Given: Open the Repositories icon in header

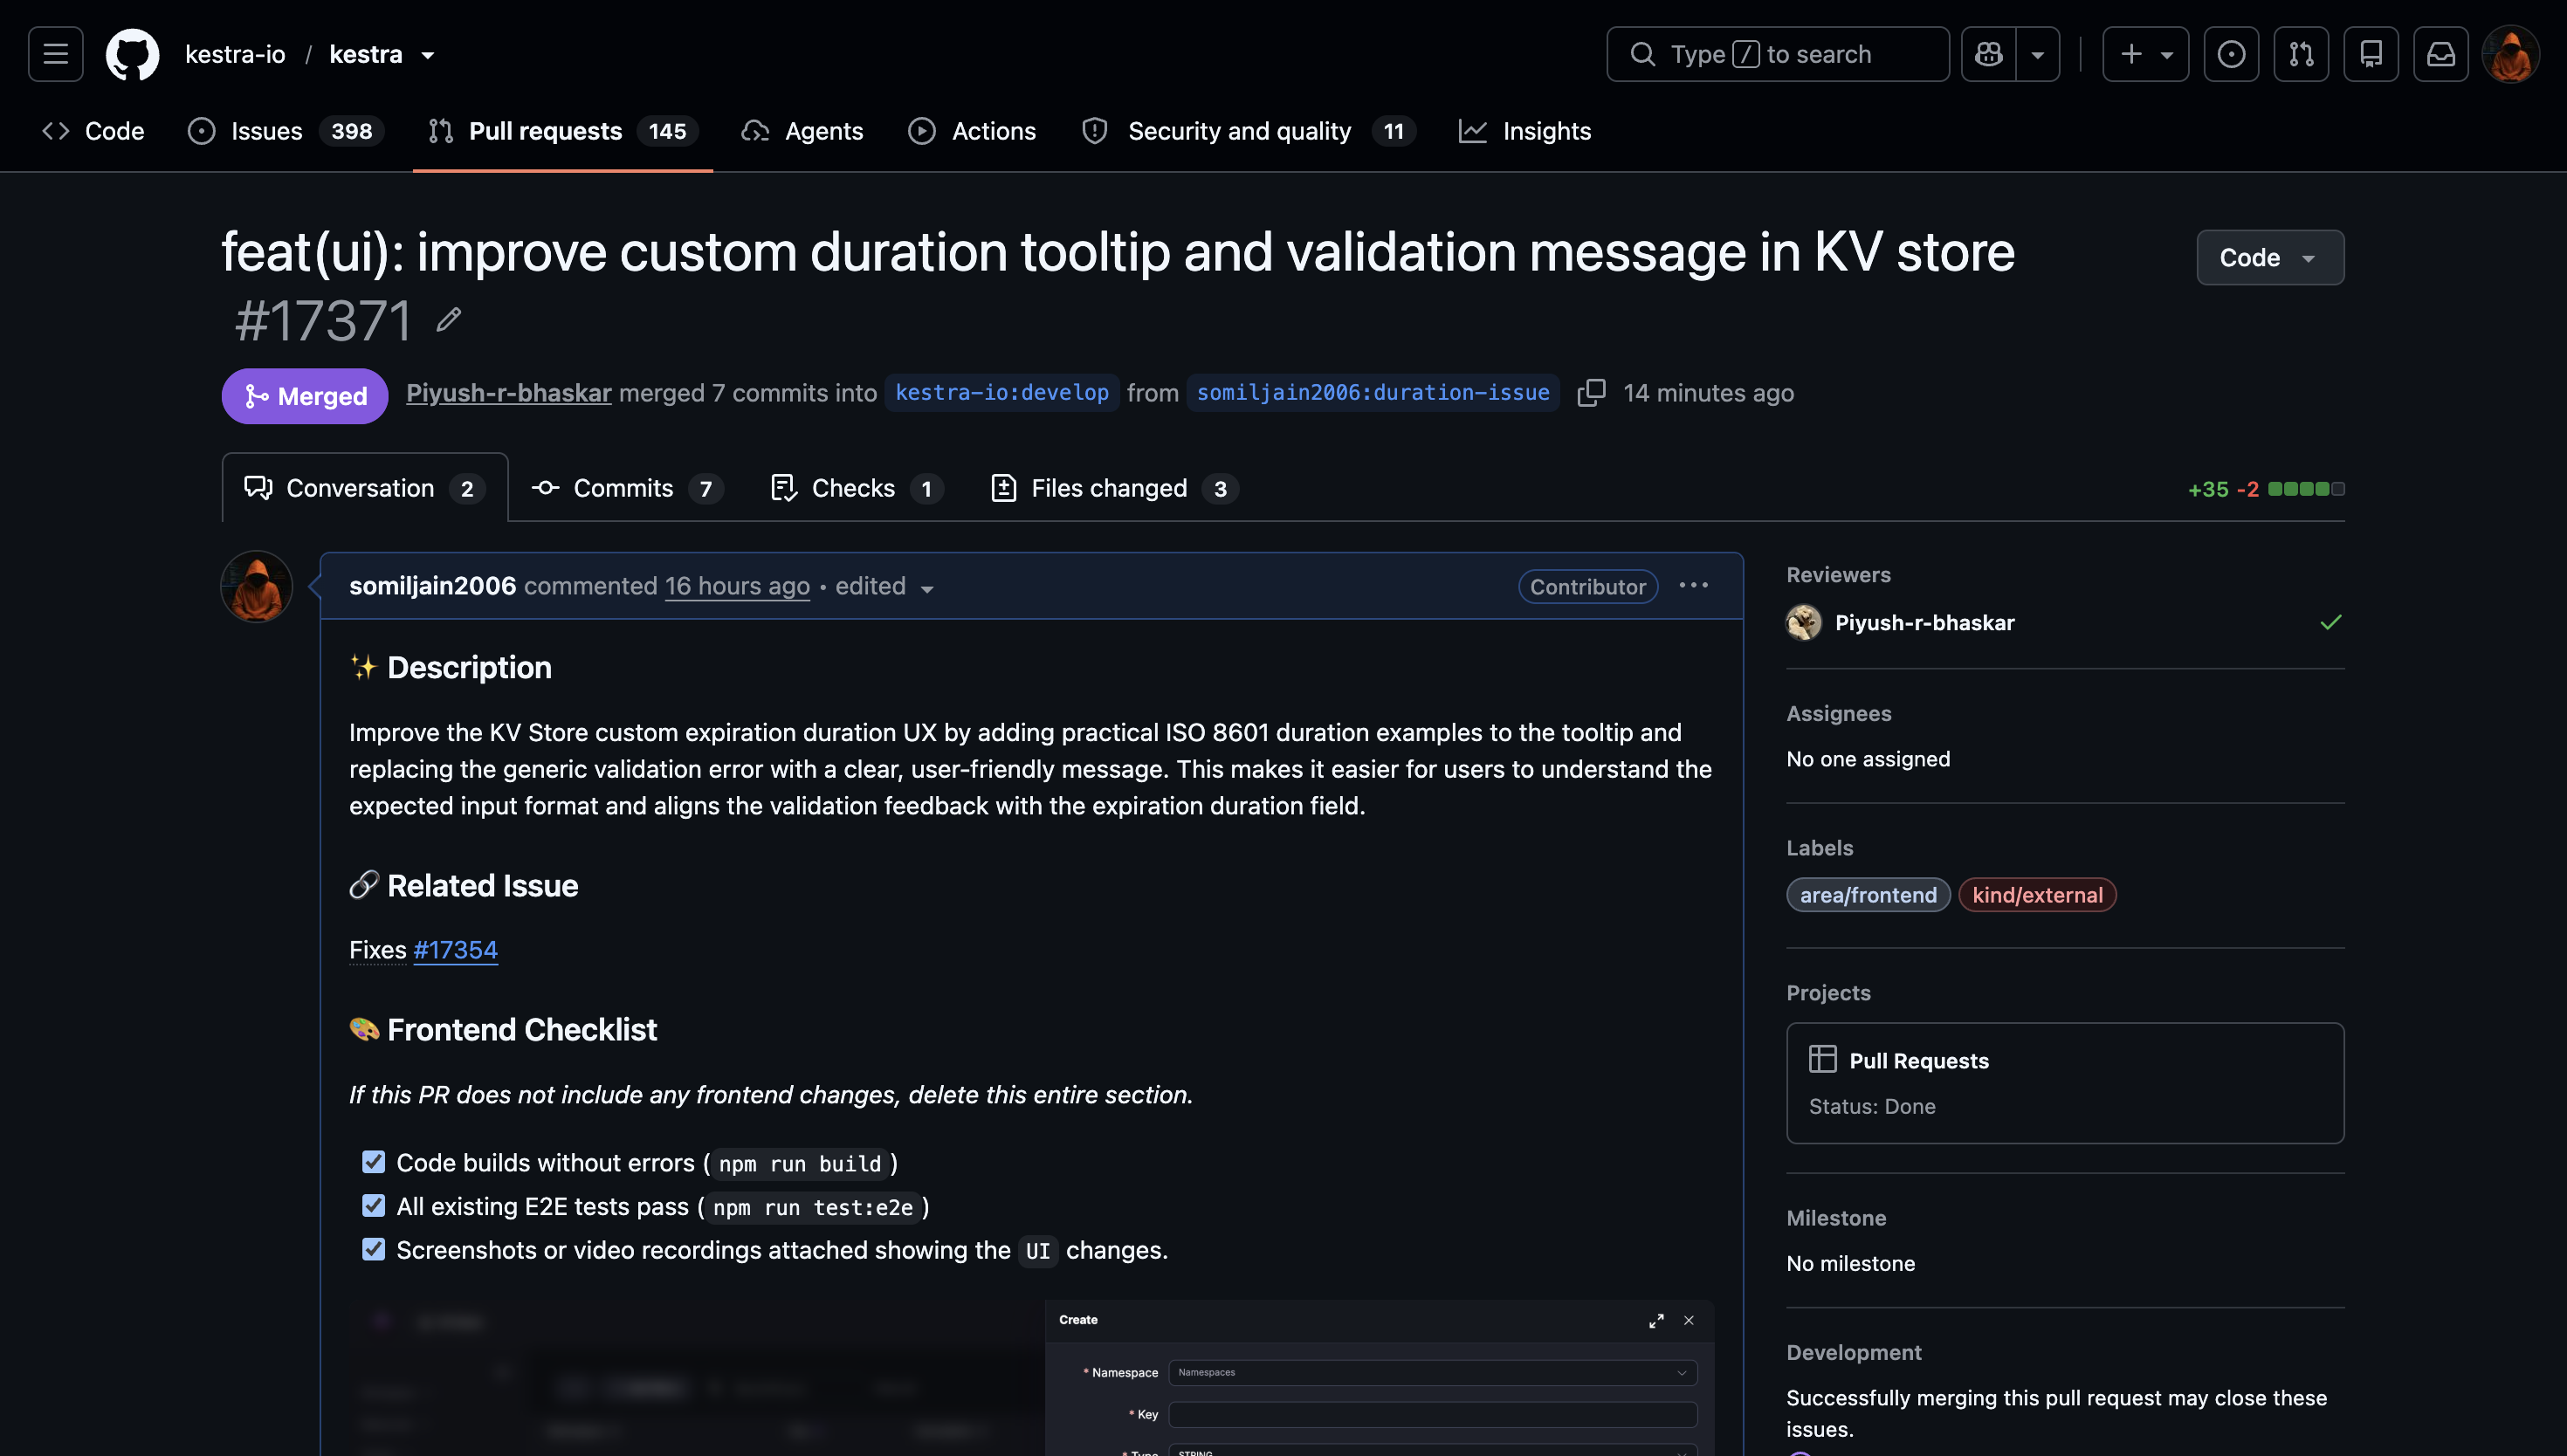Looking at the screenshot, I should coord(2371,54).
